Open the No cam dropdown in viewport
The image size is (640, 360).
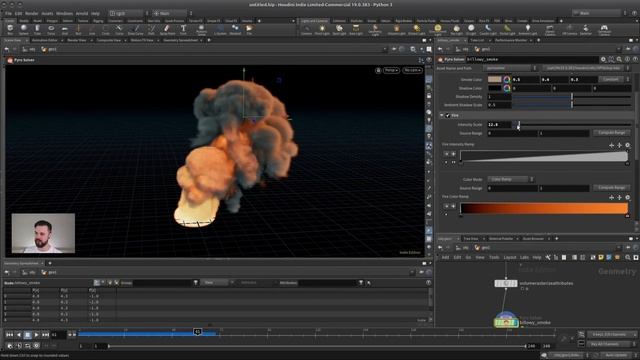pyautogui.click(x=412, y=70)
